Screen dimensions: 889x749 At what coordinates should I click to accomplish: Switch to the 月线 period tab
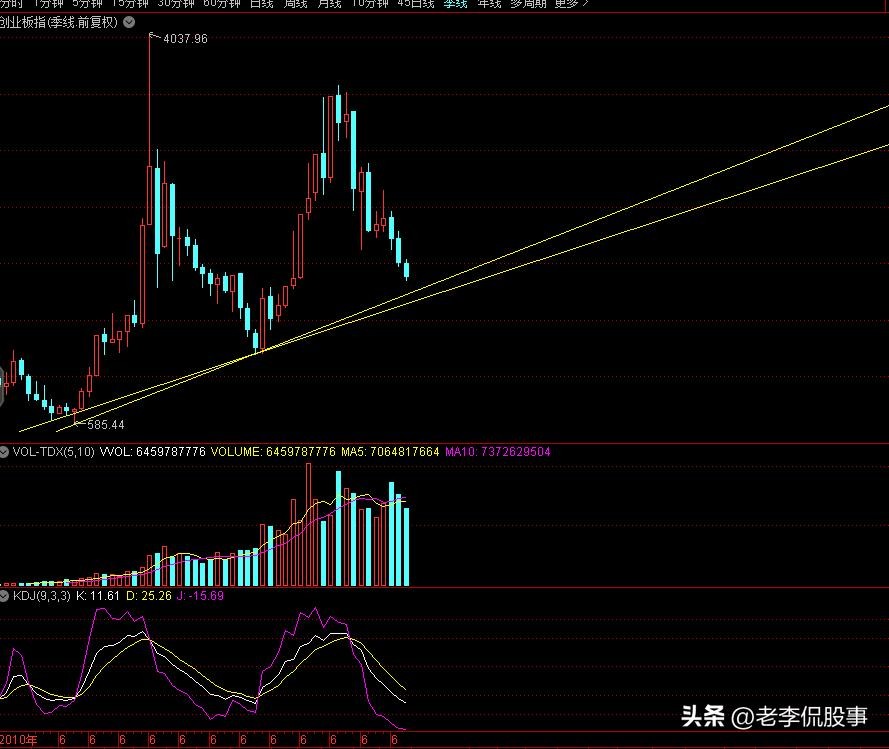(328, 3)
